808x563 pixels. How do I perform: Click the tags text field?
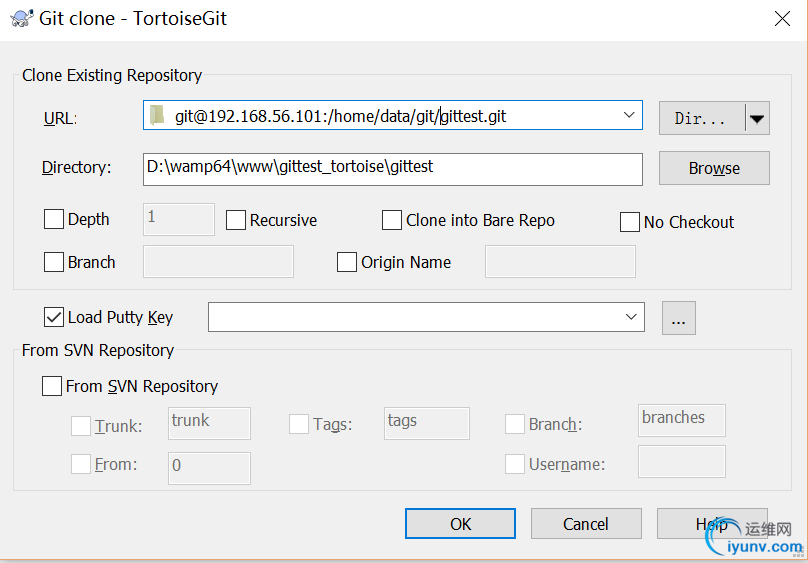[427, 423]
